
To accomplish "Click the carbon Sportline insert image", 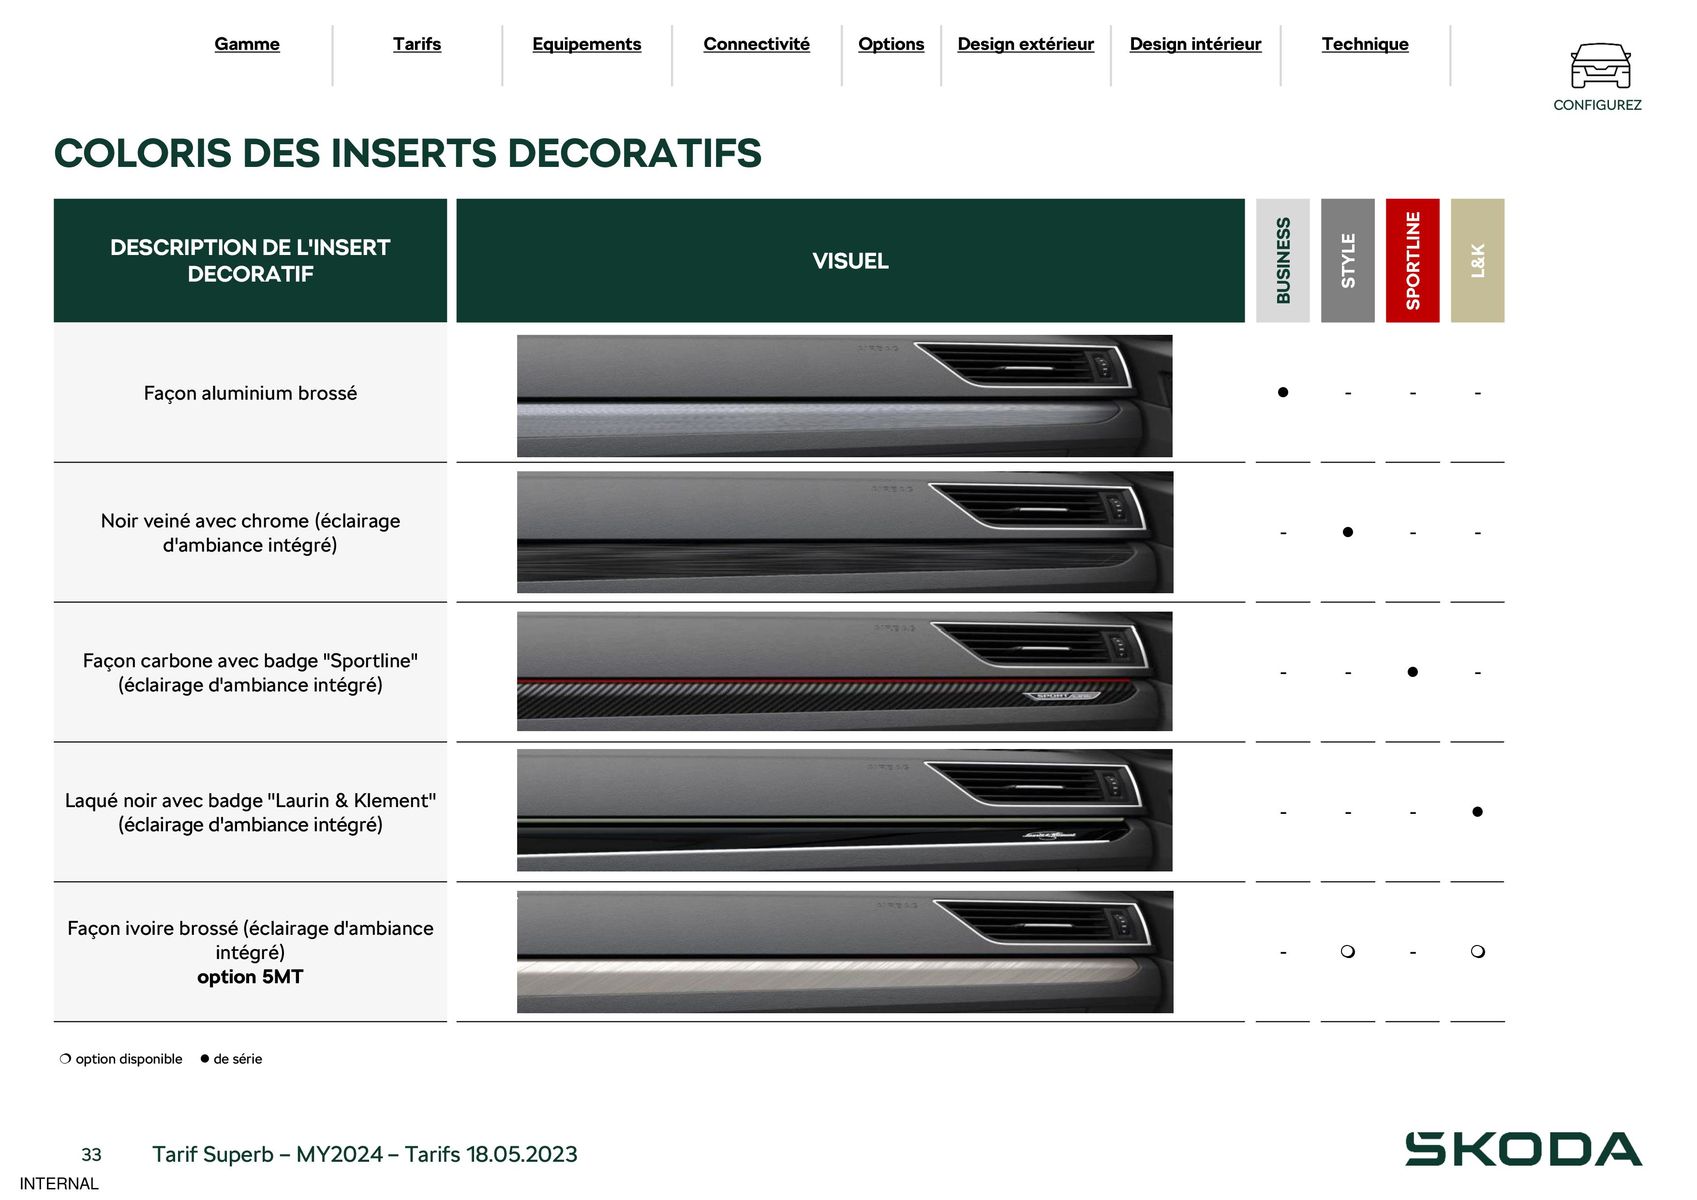I will [845, 671].
